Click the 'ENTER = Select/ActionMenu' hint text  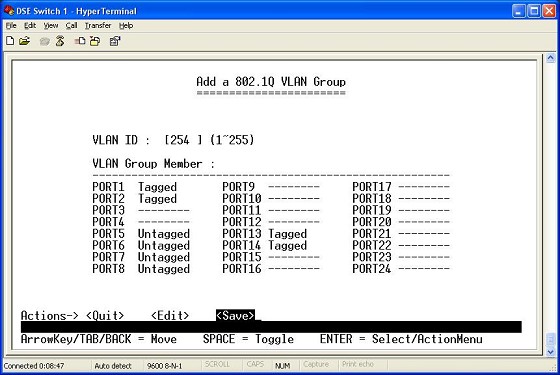pyautogui.click(x=401, y=339)
